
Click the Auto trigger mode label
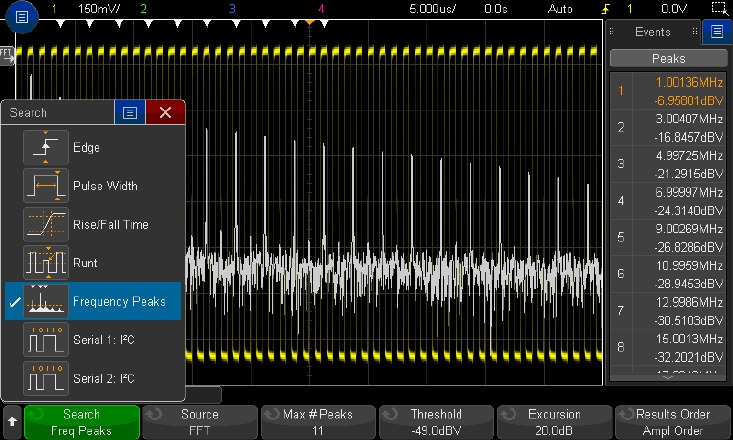[x=560, y=9]
